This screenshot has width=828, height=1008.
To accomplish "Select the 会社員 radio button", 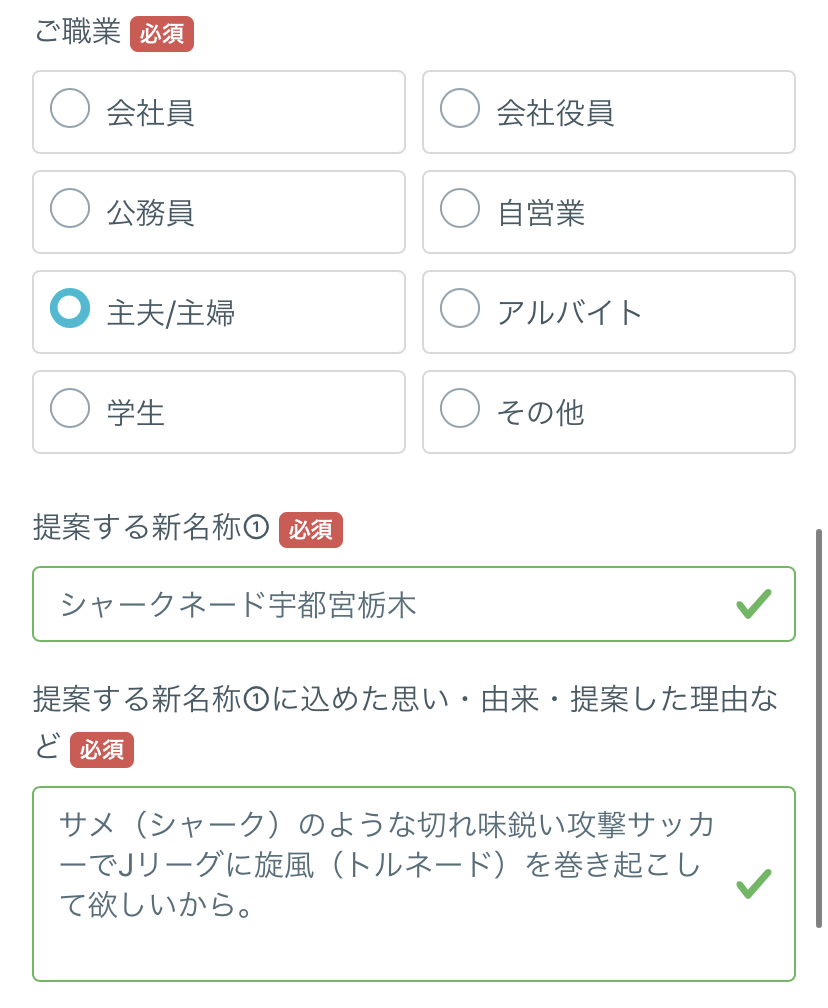I will (x=70, y=109).
